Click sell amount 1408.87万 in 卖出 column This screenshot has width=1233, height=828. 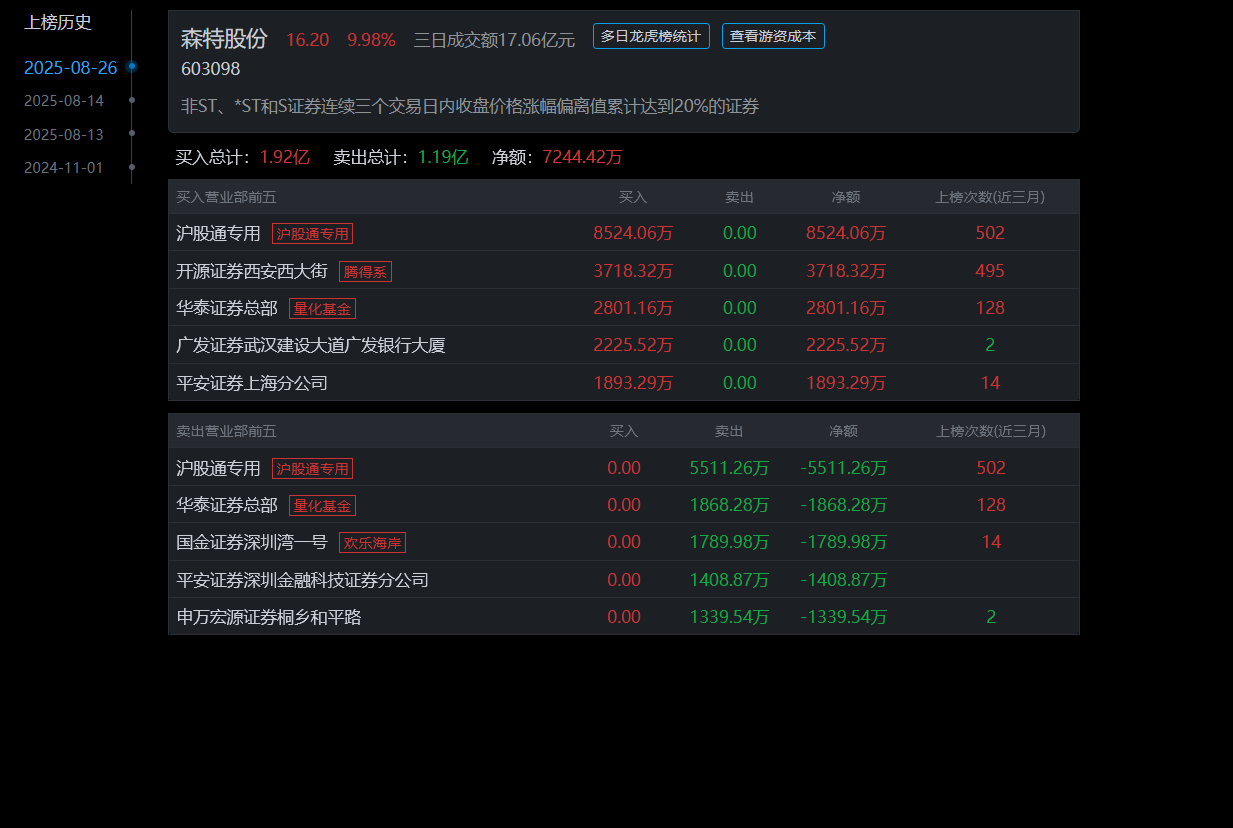tap(729, 579)
